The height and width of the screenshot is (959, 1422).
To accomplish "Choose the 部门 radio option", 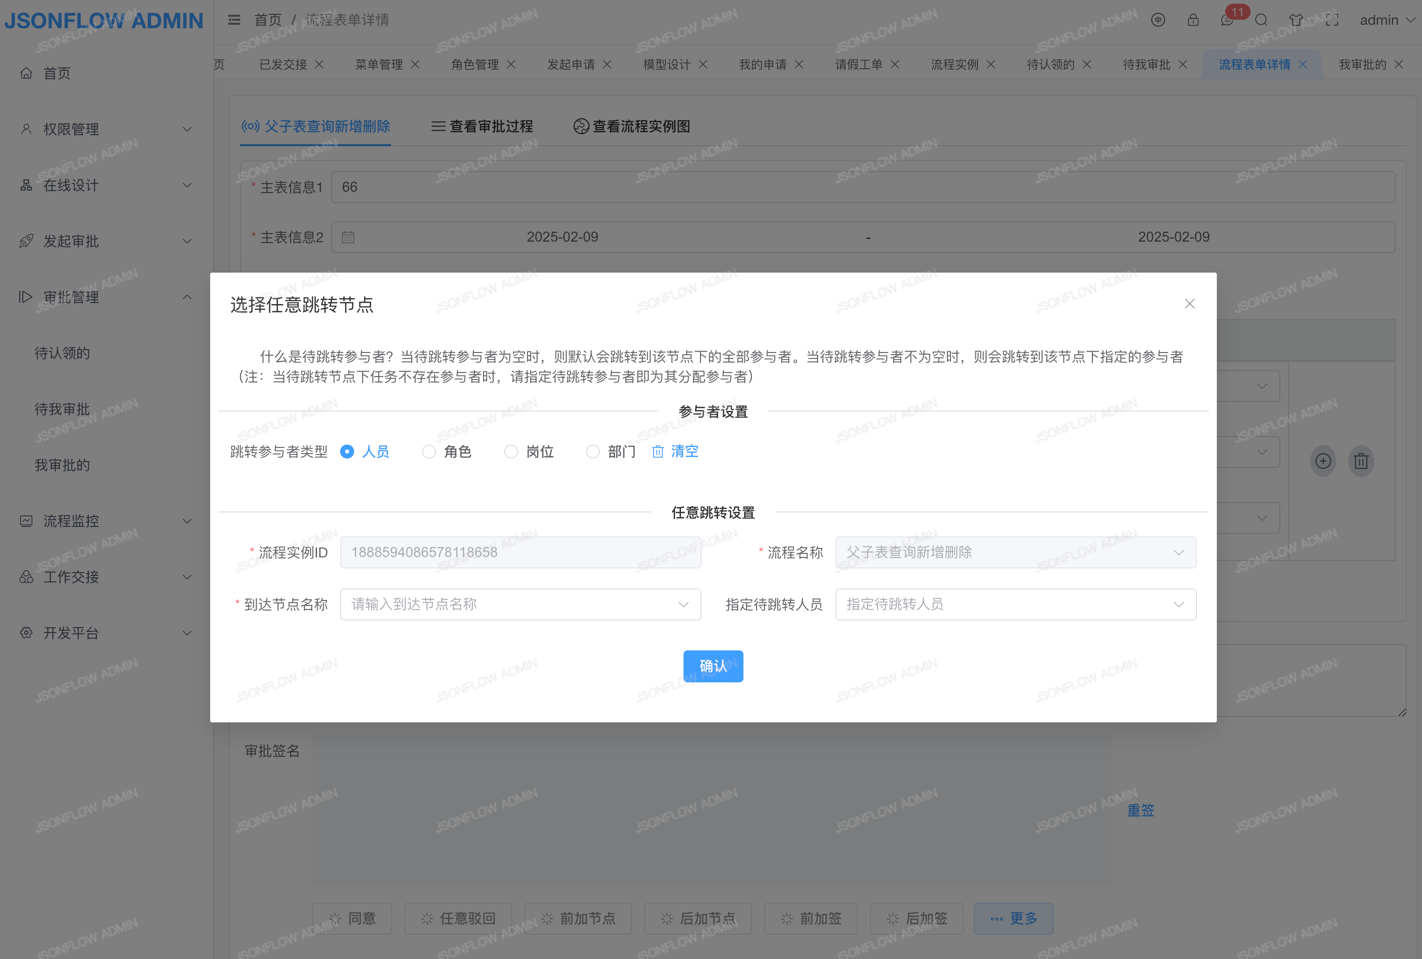I will (593, 452).
